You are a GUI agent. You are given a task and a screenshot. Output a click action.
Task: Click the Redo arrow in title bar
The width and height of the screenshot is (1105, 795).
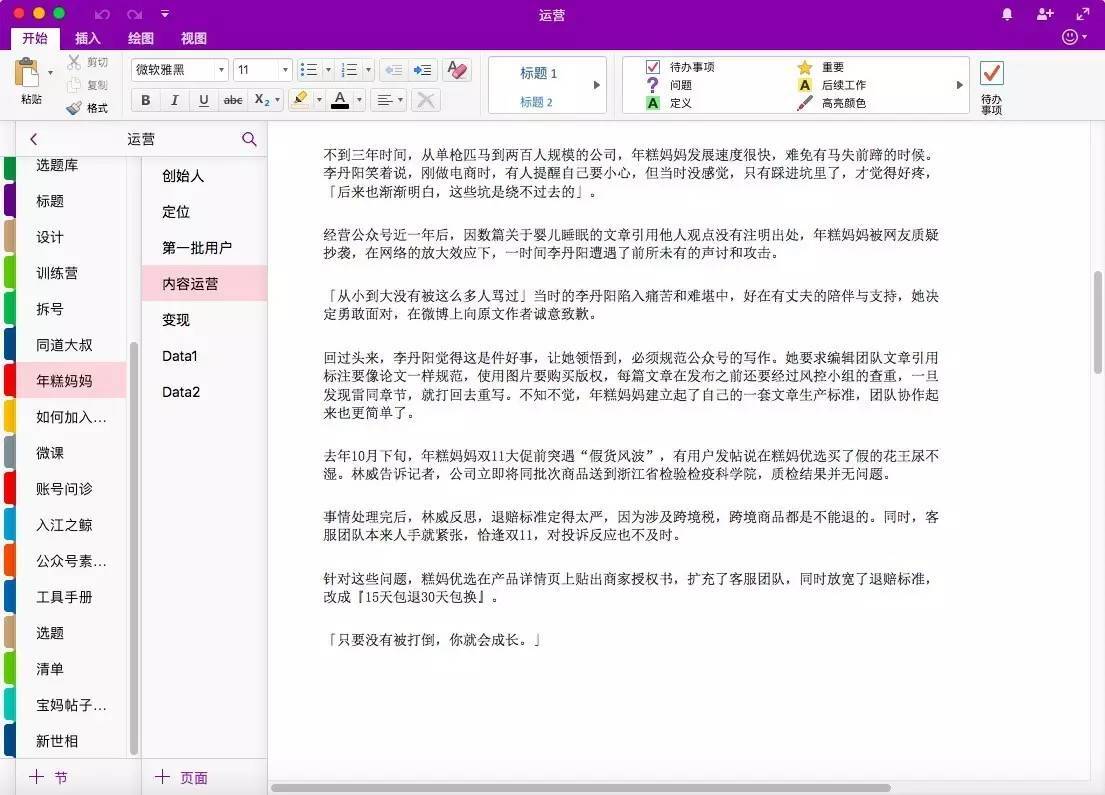(135, 14)
